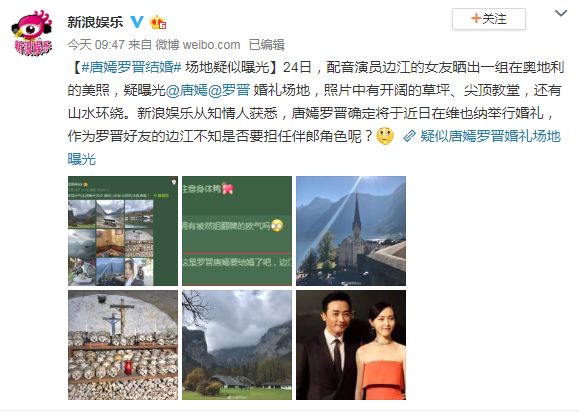Open the 疑似唐嫣罗晋婚礼场地曝光 article link
Screen dimensions: 579x417
tap(314, 147)
